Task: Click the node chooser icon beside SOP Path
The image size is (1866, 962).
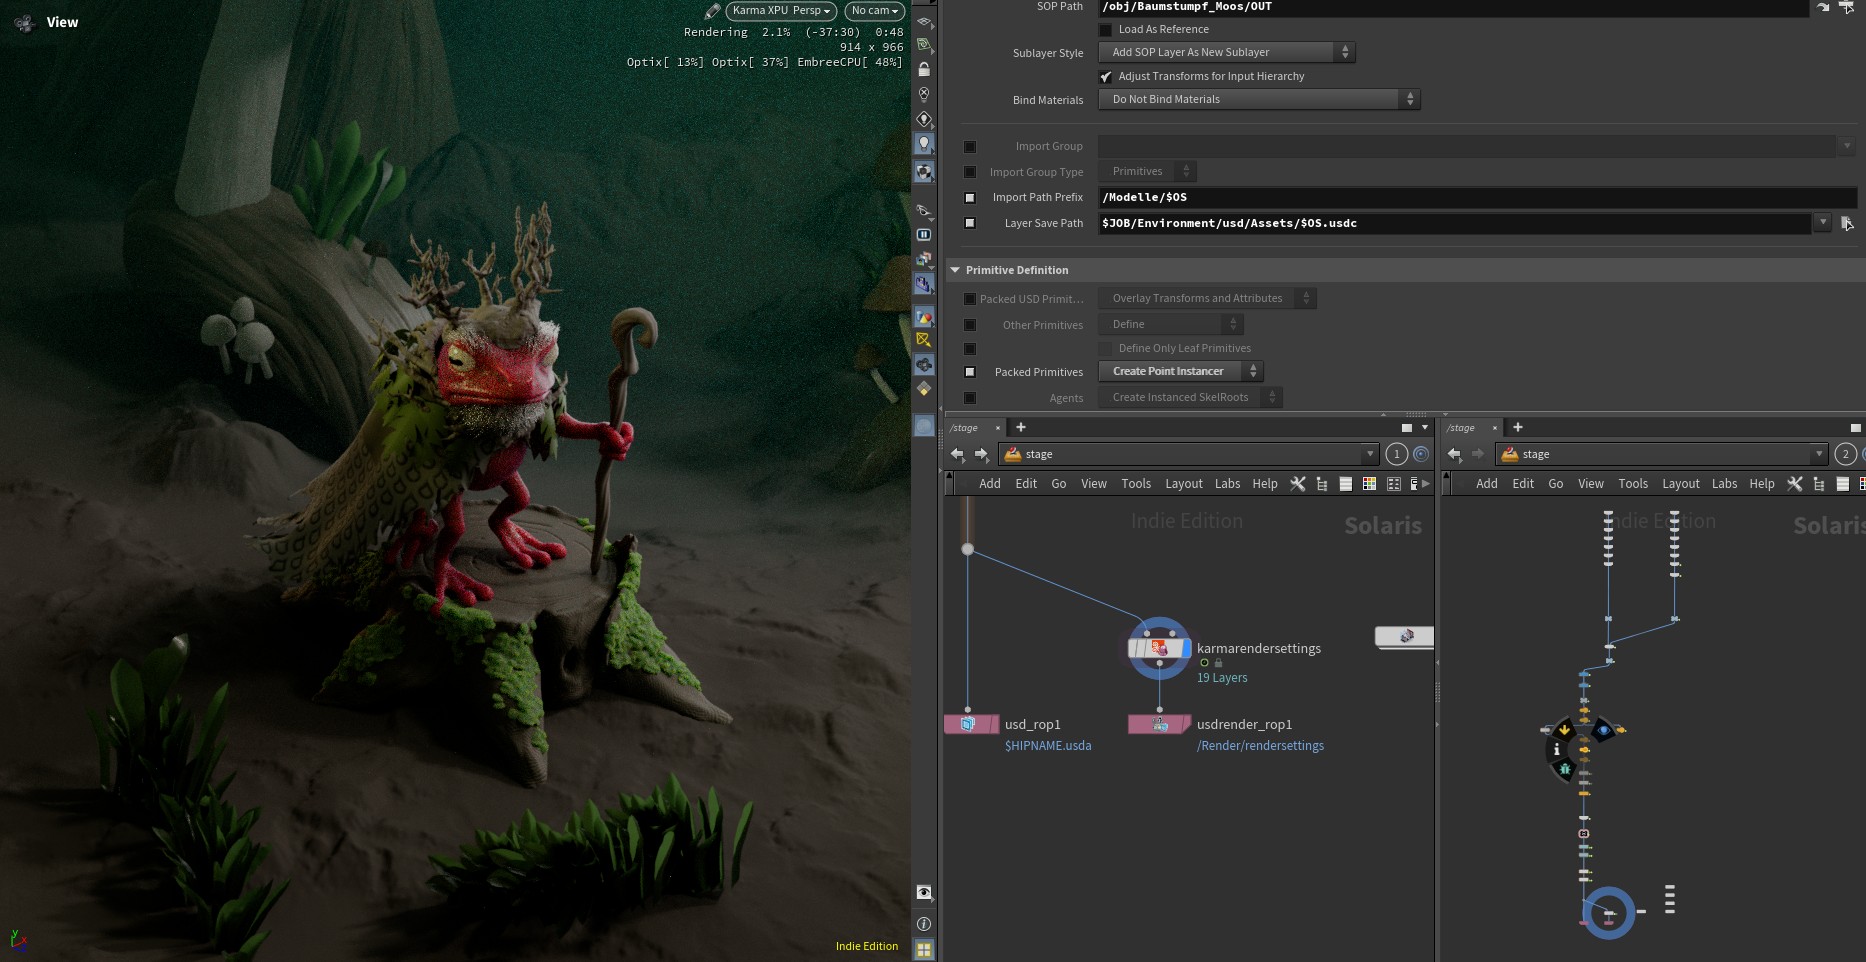Action: [1846, 7]
